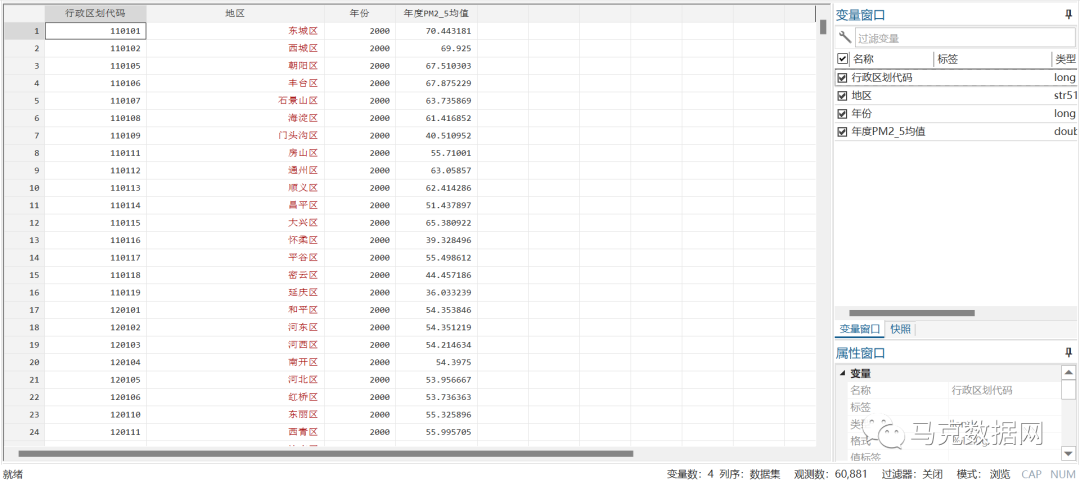Image resolution: width=1080 pixels, height=481 pixels.
Task: Uncheck the 年度PM2_5均值 variable checkbox
Action: pos(842,132)
